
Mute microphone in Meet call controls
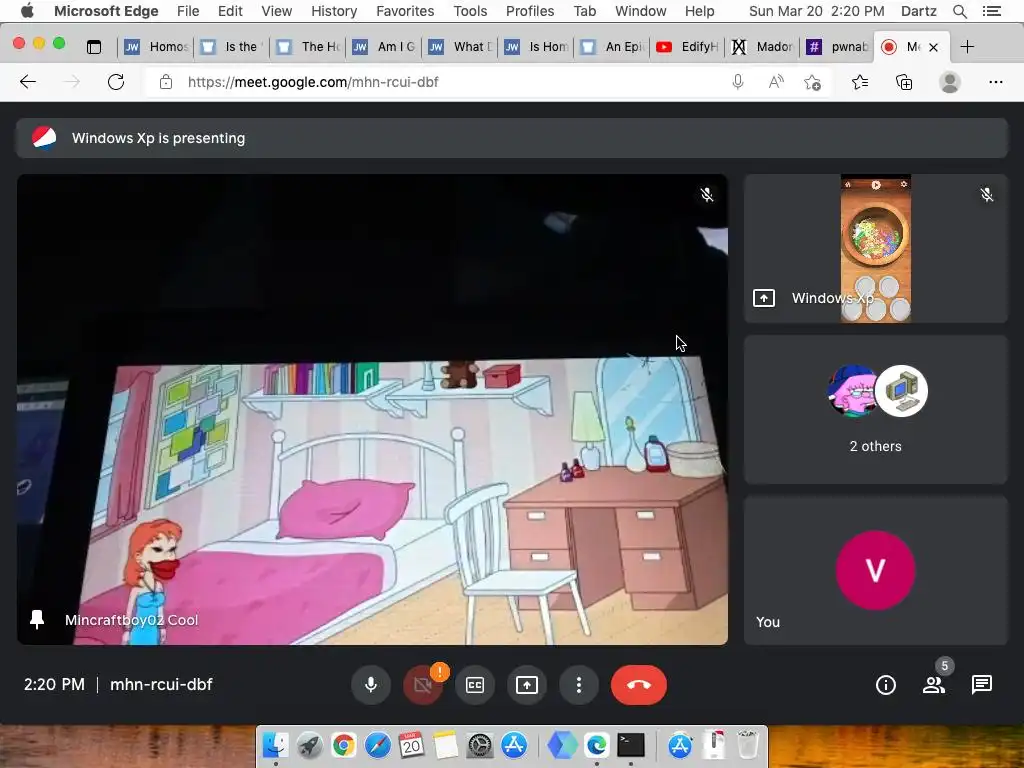point(371,684)
